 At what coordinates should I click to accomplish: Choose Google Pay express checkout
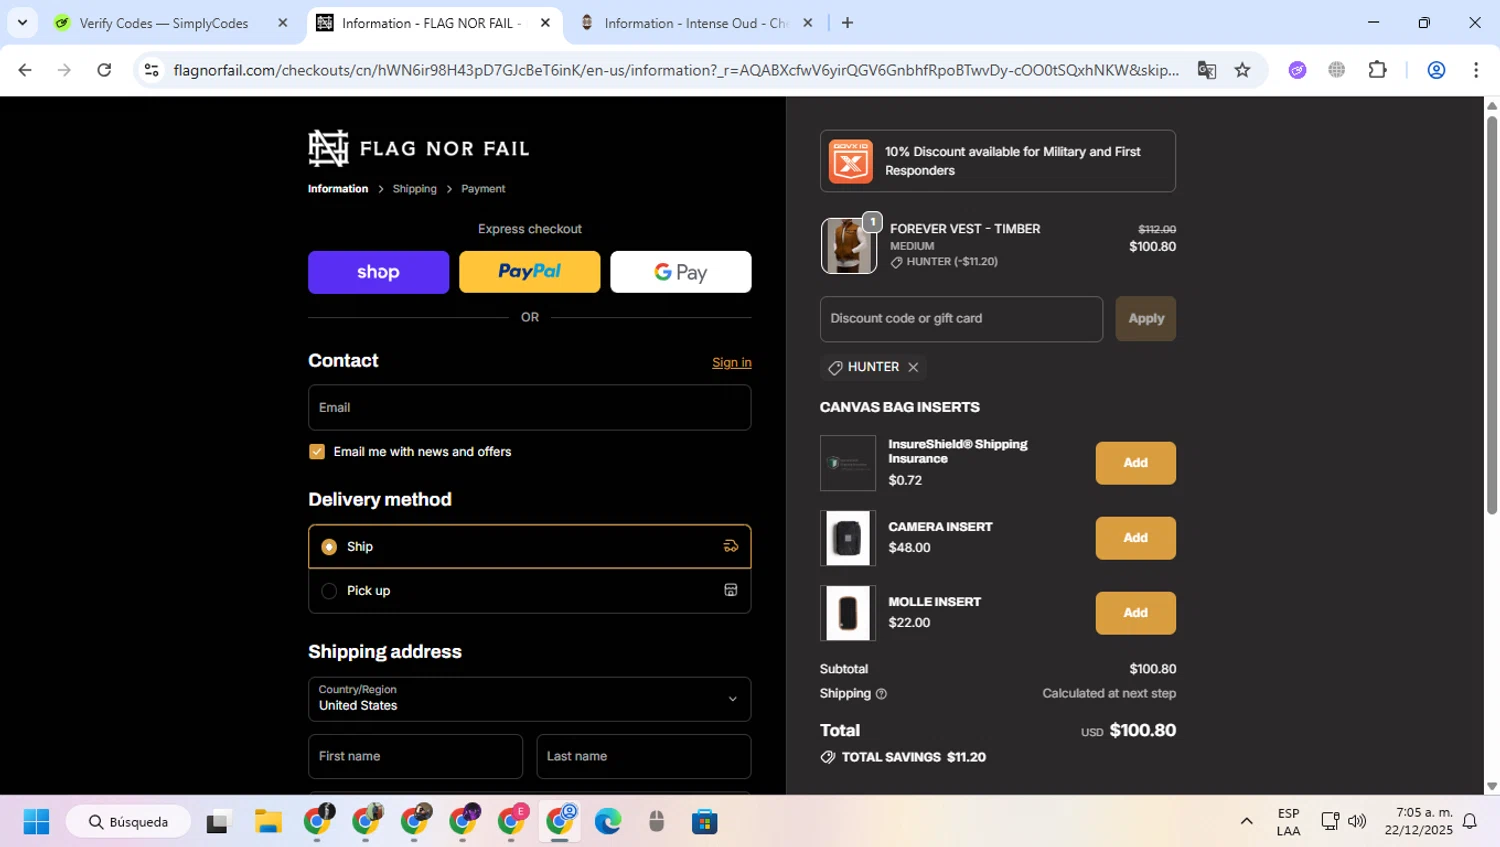(x=680, y=272)
